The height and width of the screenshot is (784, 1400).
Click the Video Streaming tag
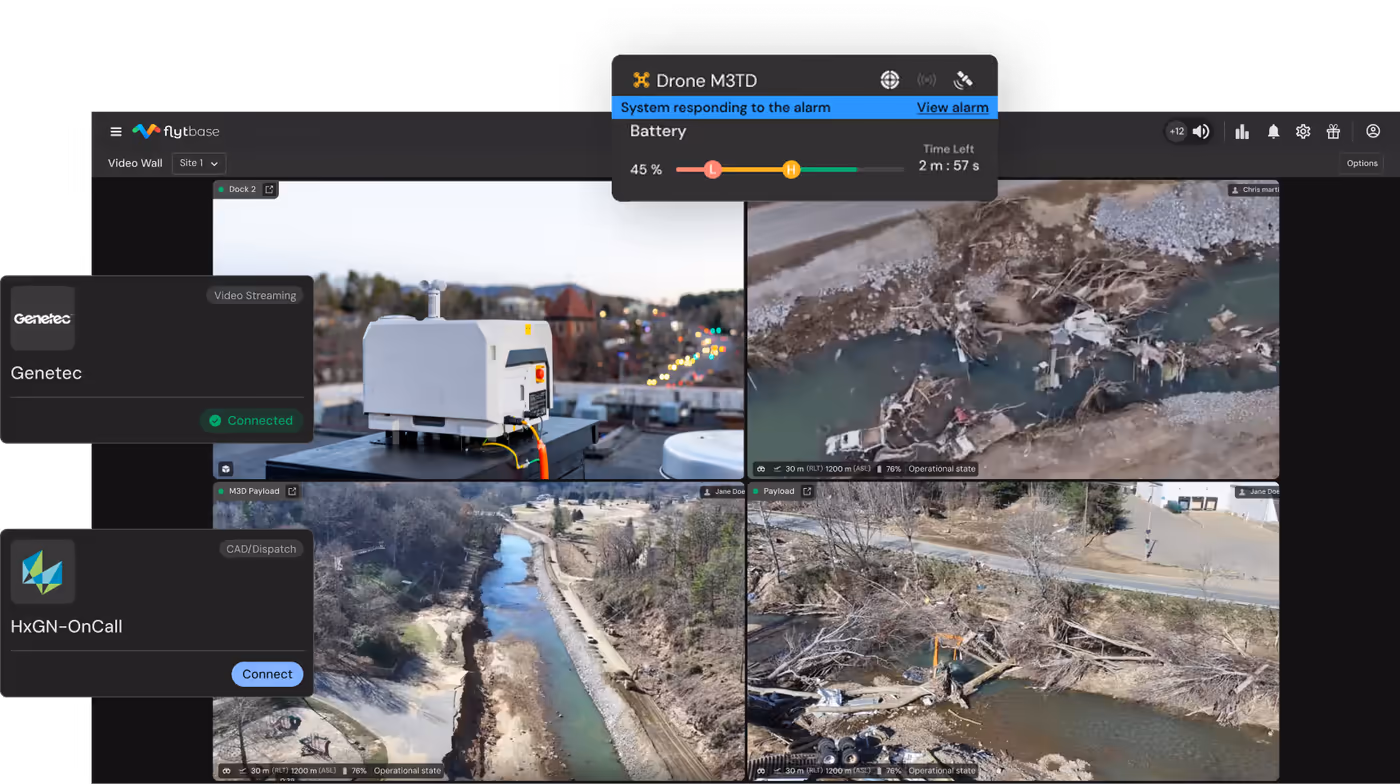[x=255, y=295]
